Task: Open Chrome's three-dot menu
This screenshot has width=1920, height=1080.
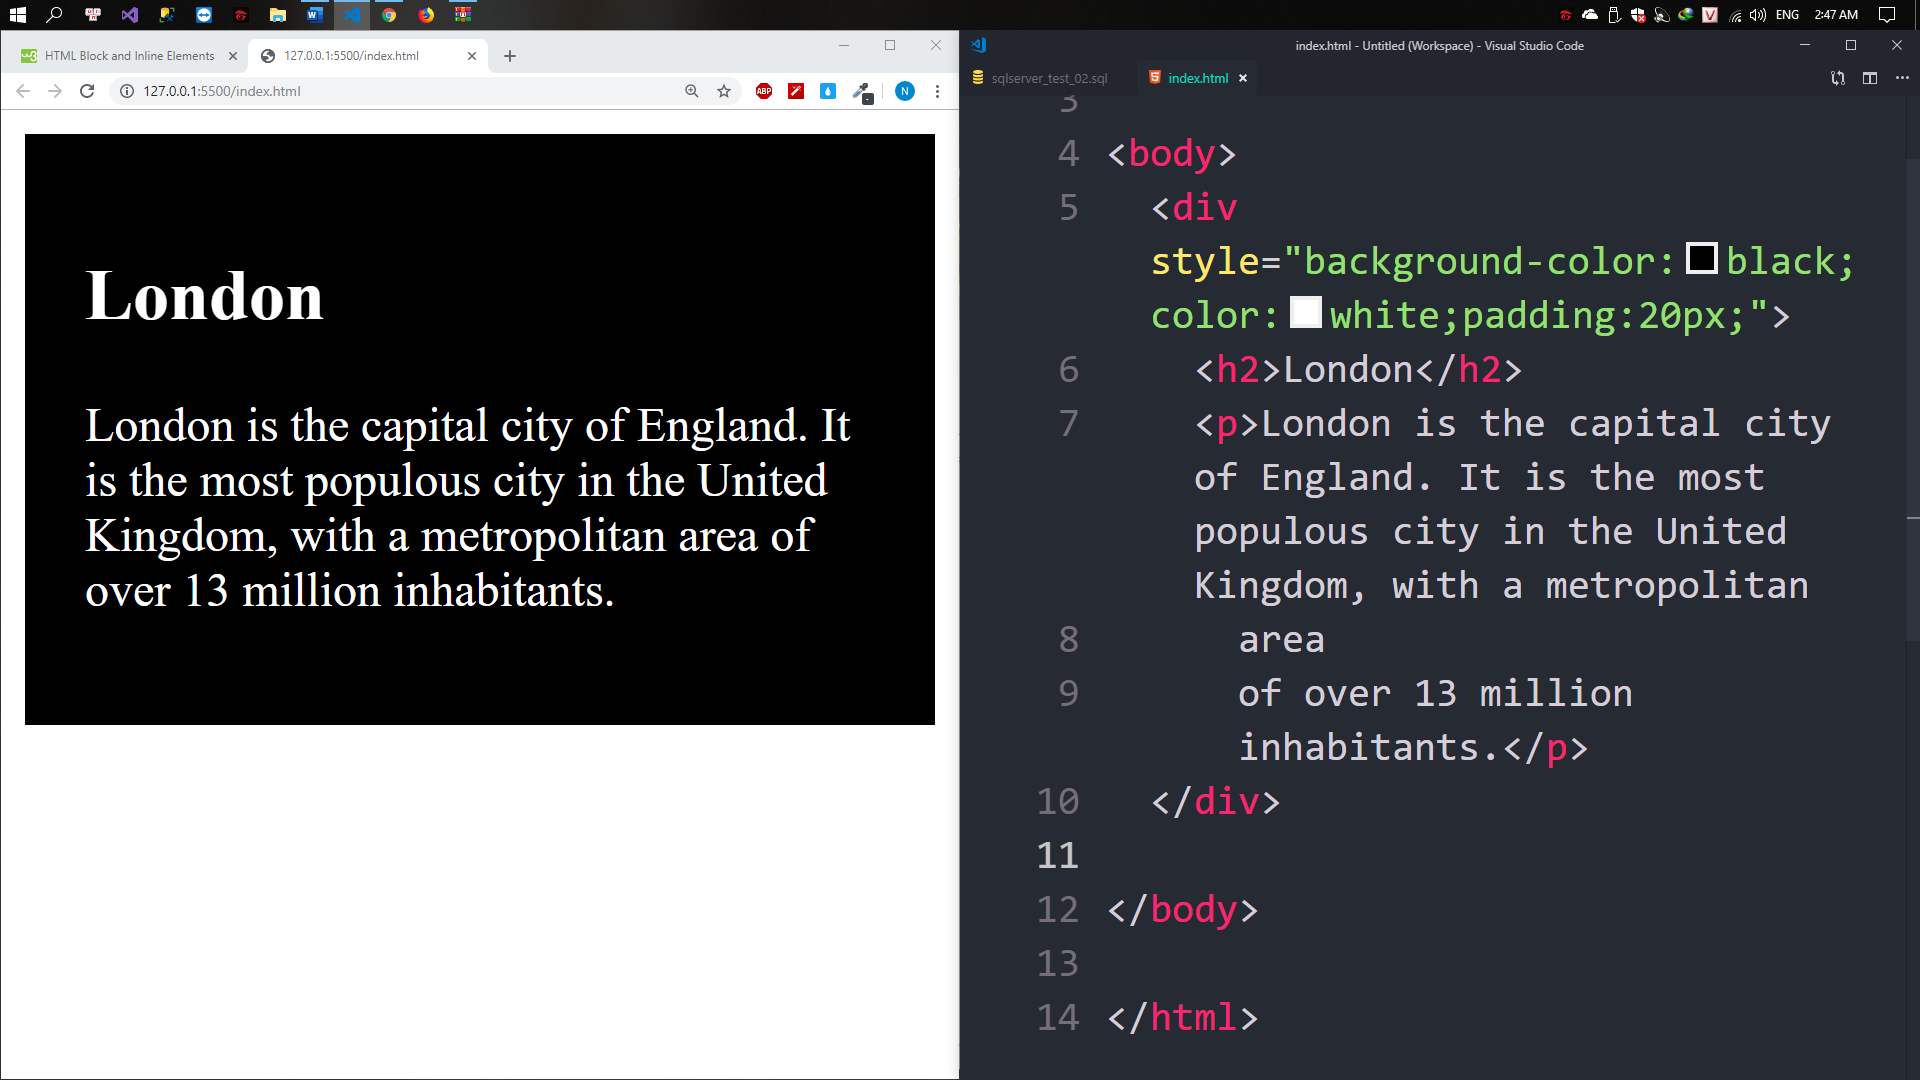Action: point(937,91)
